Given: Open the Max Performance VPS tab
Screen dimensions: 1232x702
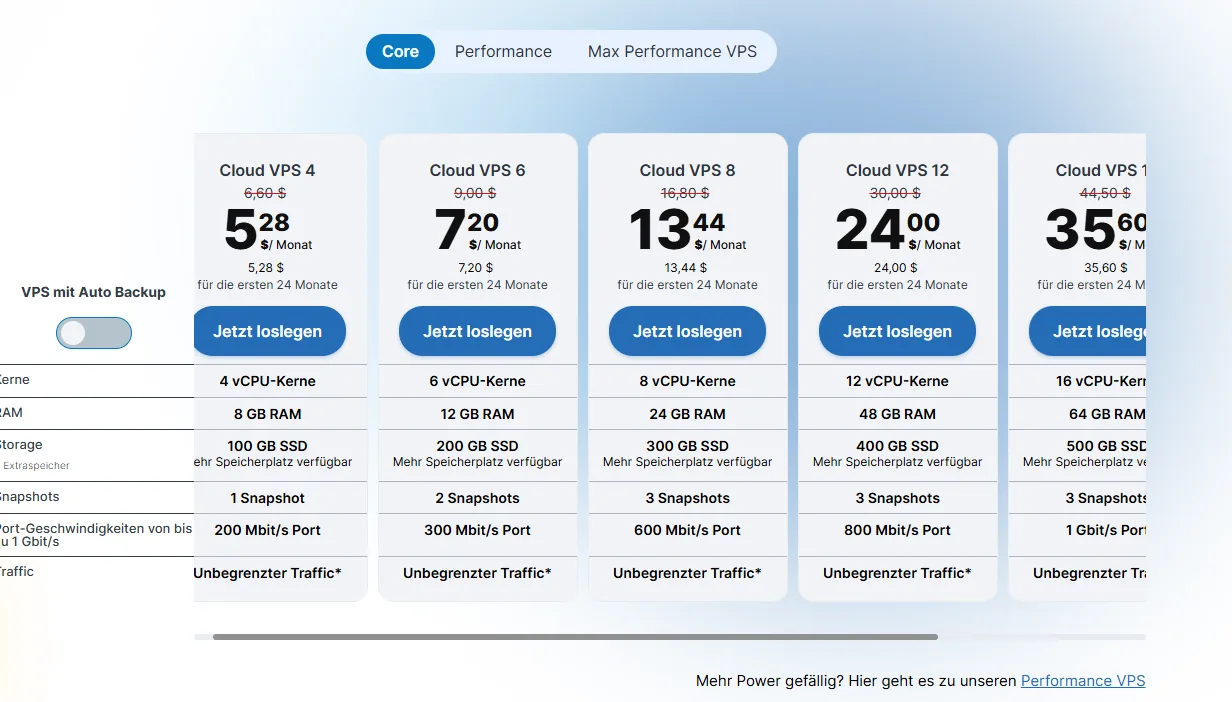Looking at the screenshot, I should (x=672, y=51).
